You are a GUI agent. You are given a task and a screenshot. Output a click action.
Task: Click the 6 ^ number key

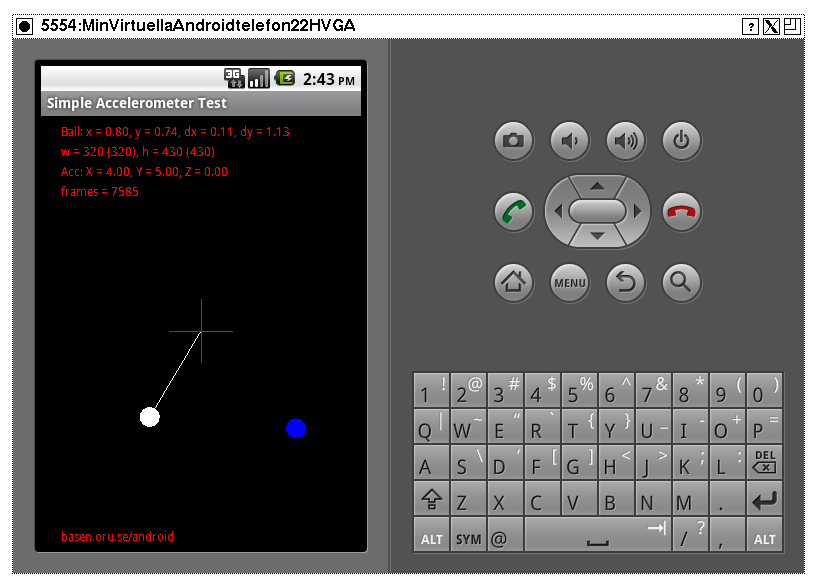(616, 390)
